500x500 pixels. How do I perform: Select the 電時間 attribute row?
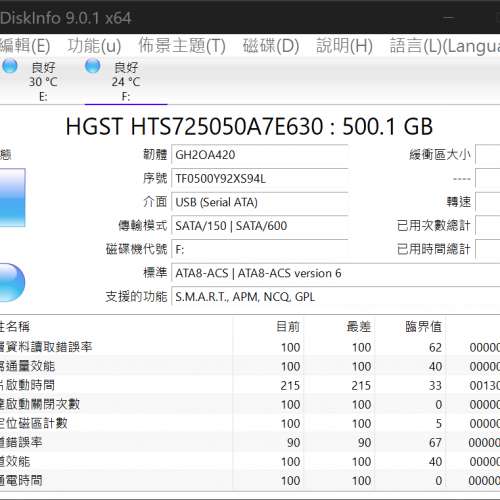[x=250, y=480]
